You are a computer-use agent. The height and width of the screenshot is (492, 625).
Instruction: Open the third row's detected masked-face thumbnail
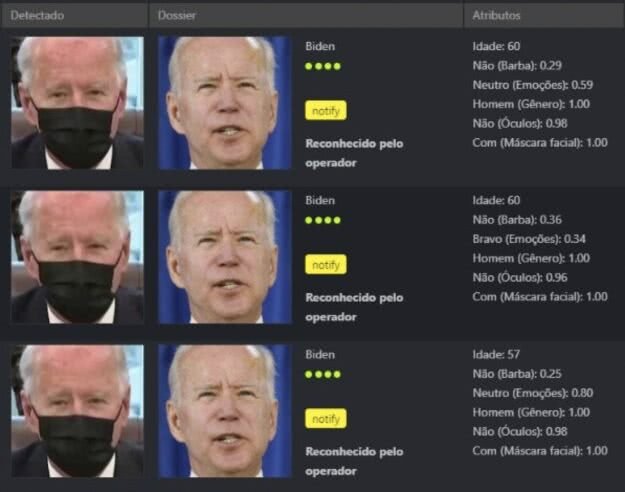click(x=77, y=411)
